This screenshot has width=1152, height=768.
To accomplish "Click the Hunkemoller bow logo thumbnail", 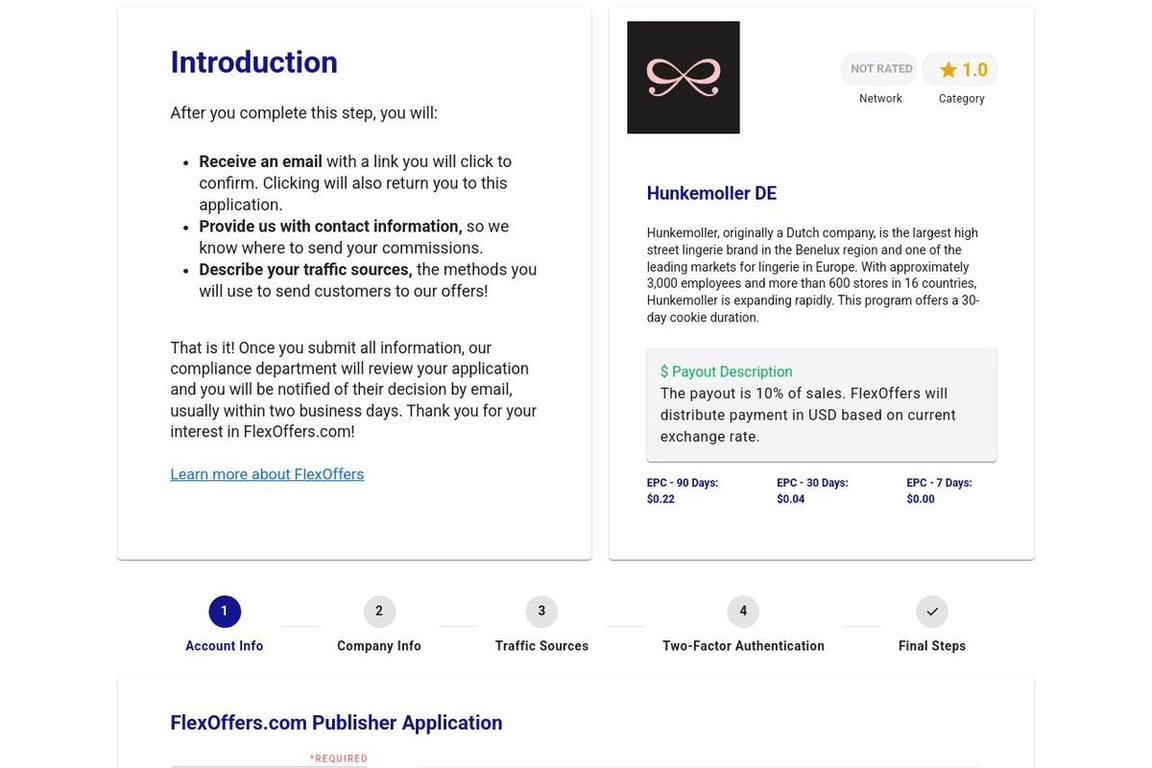I will 683,77.
